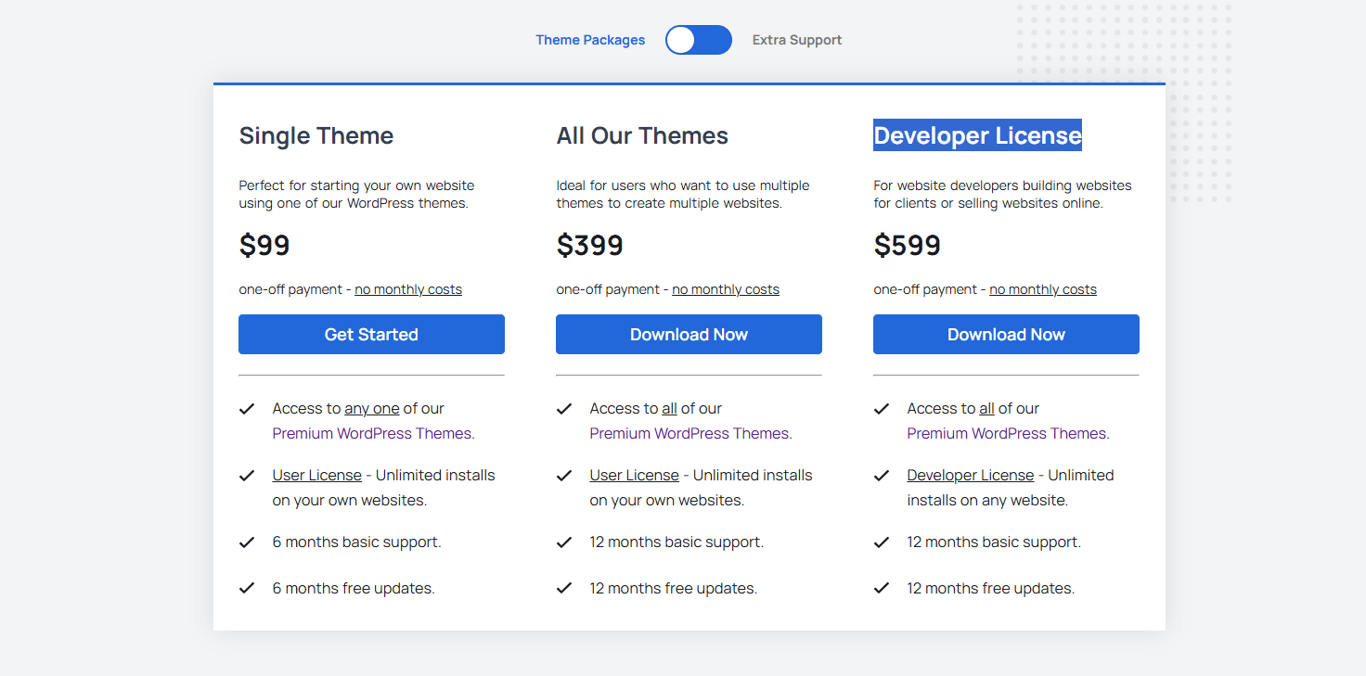Image resolution: width=1366 pixels, height=676 pixels.
Task: Select the Theme Packages label
Action: 590,40
